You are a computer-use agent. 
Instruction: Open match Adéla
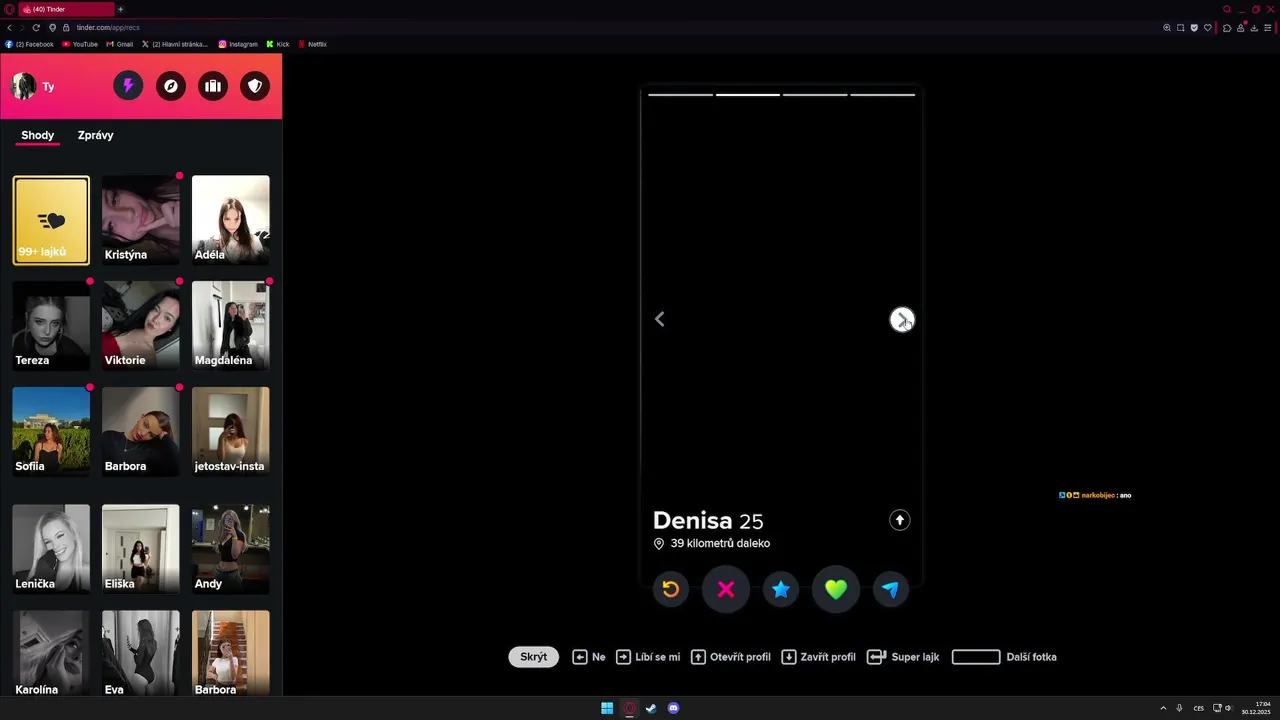coord(231,220)
